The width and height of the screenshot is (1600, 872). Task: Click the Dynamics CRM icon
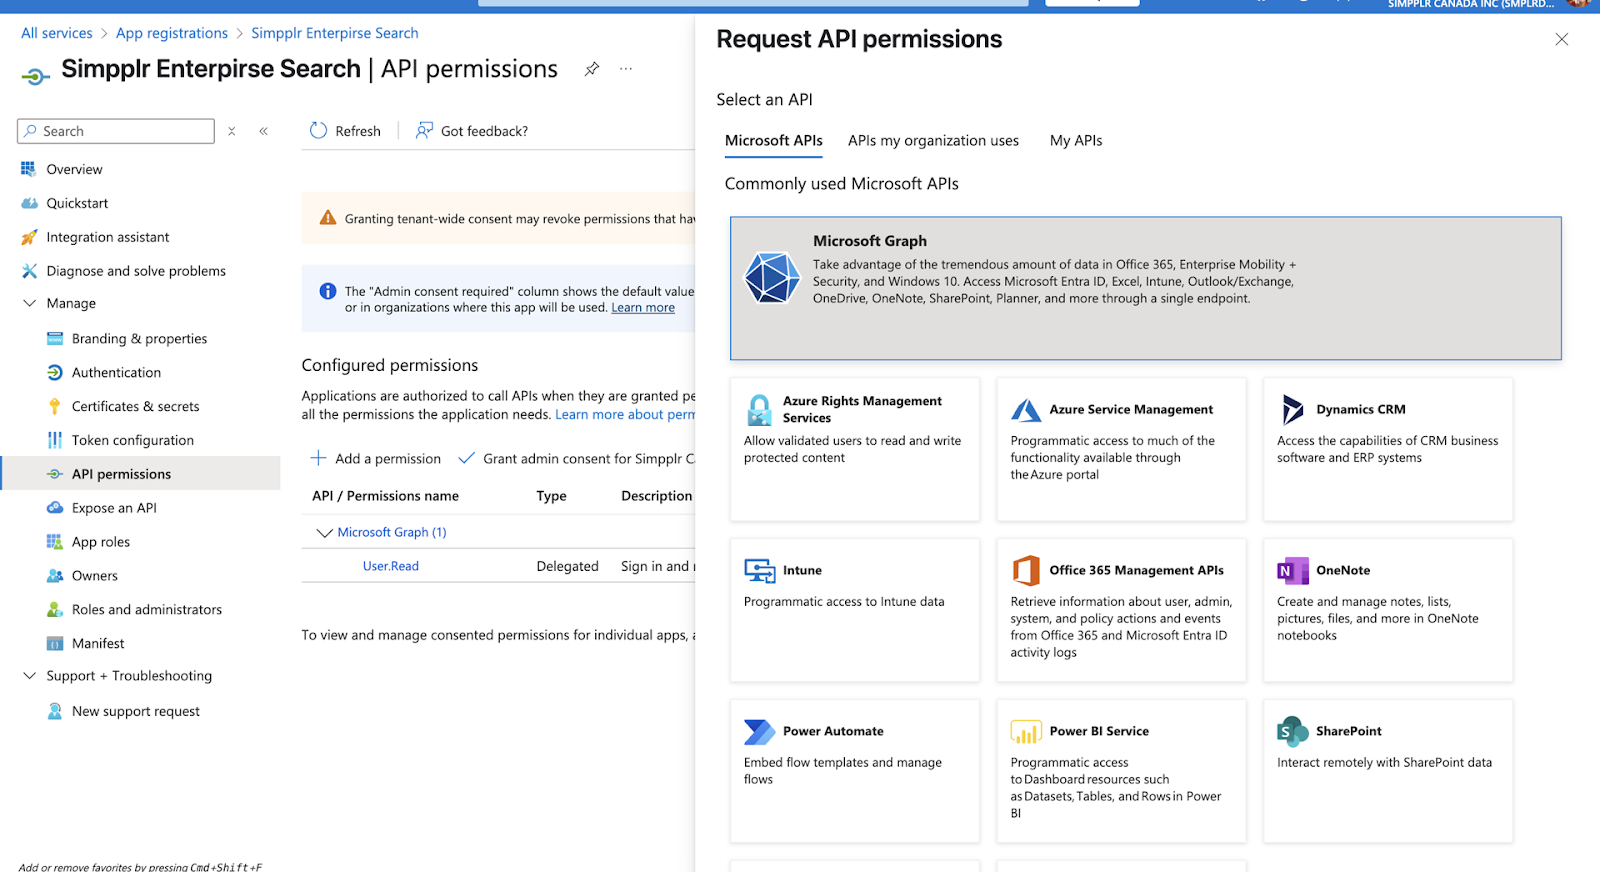click(1292, 409)
